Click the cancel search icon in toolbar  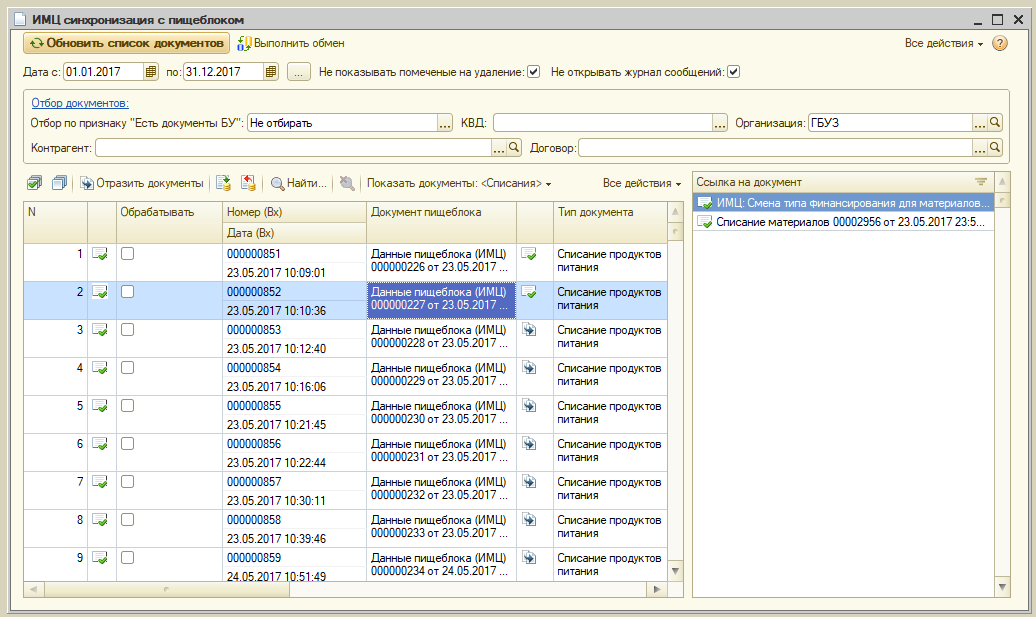[x=347, y=183]
